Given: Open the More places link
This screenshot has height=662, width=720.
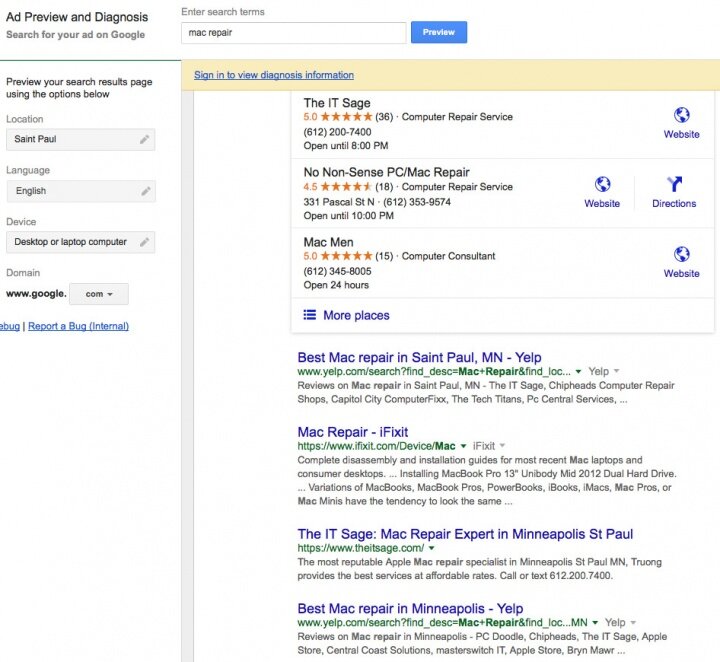Looking at the screenshot, I should tap(356, 315).
